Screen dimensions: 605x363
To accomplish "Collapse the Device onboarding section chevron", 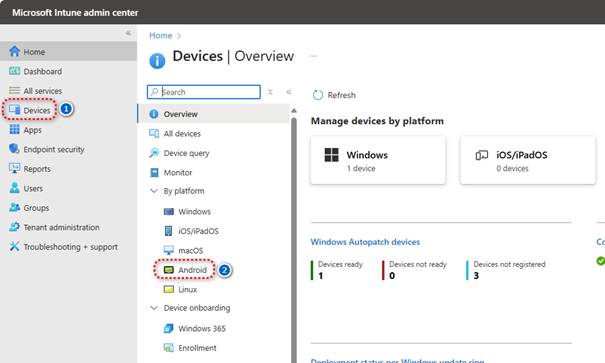I will 154,307.
